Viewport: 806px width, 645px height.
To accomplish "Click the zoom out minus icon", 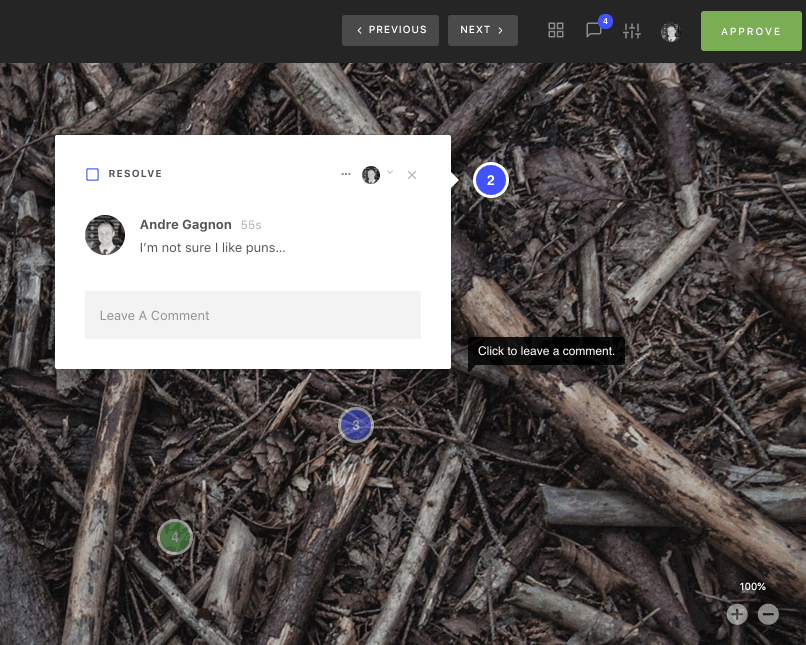I will 768,614.
